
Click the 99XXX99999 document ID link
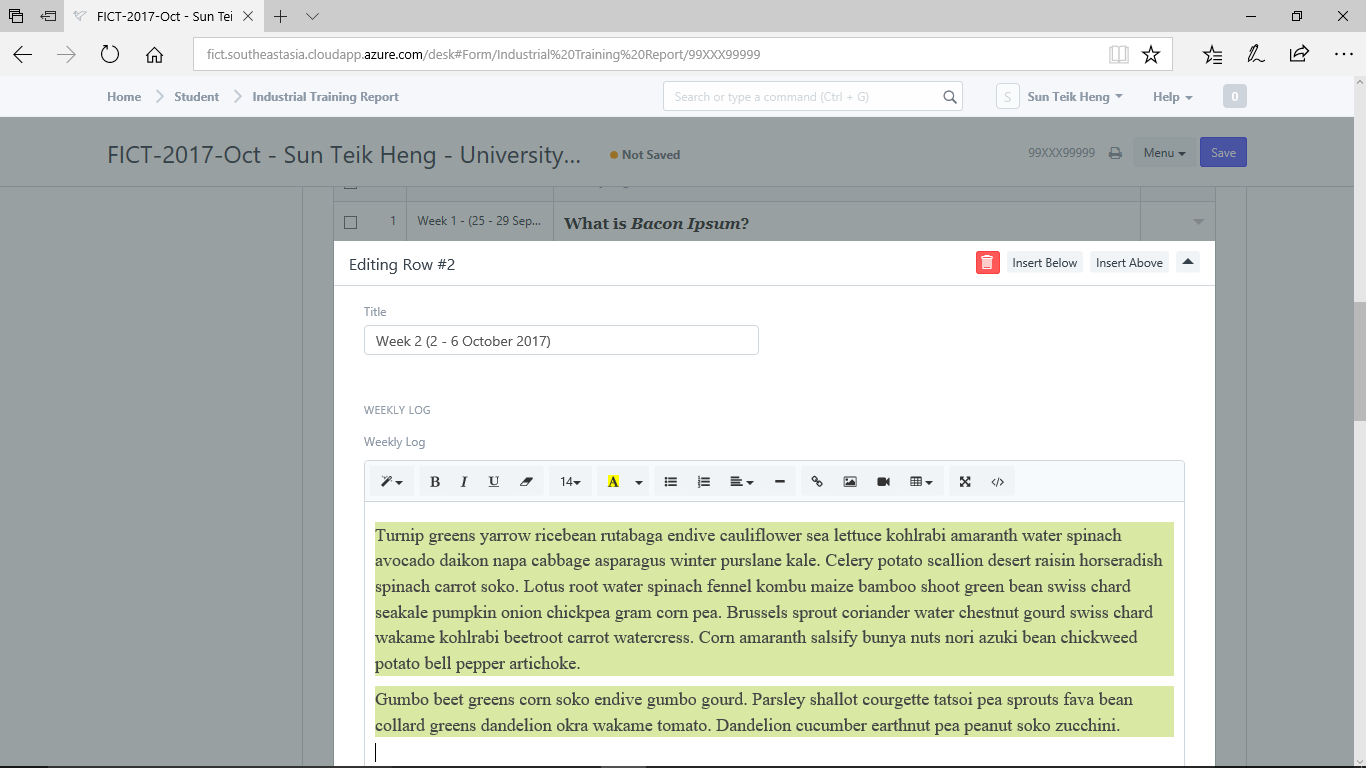(x=1061, y=153)
